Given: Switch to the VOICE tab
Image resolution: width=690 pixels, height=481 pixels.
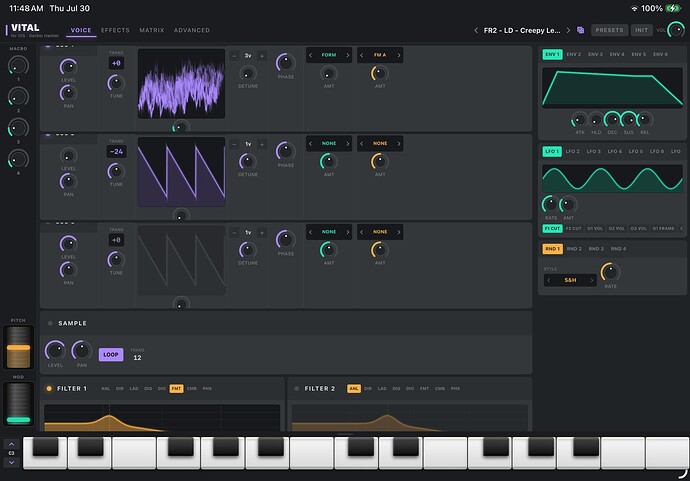Looking at the screenshot, I should (81, 30).
